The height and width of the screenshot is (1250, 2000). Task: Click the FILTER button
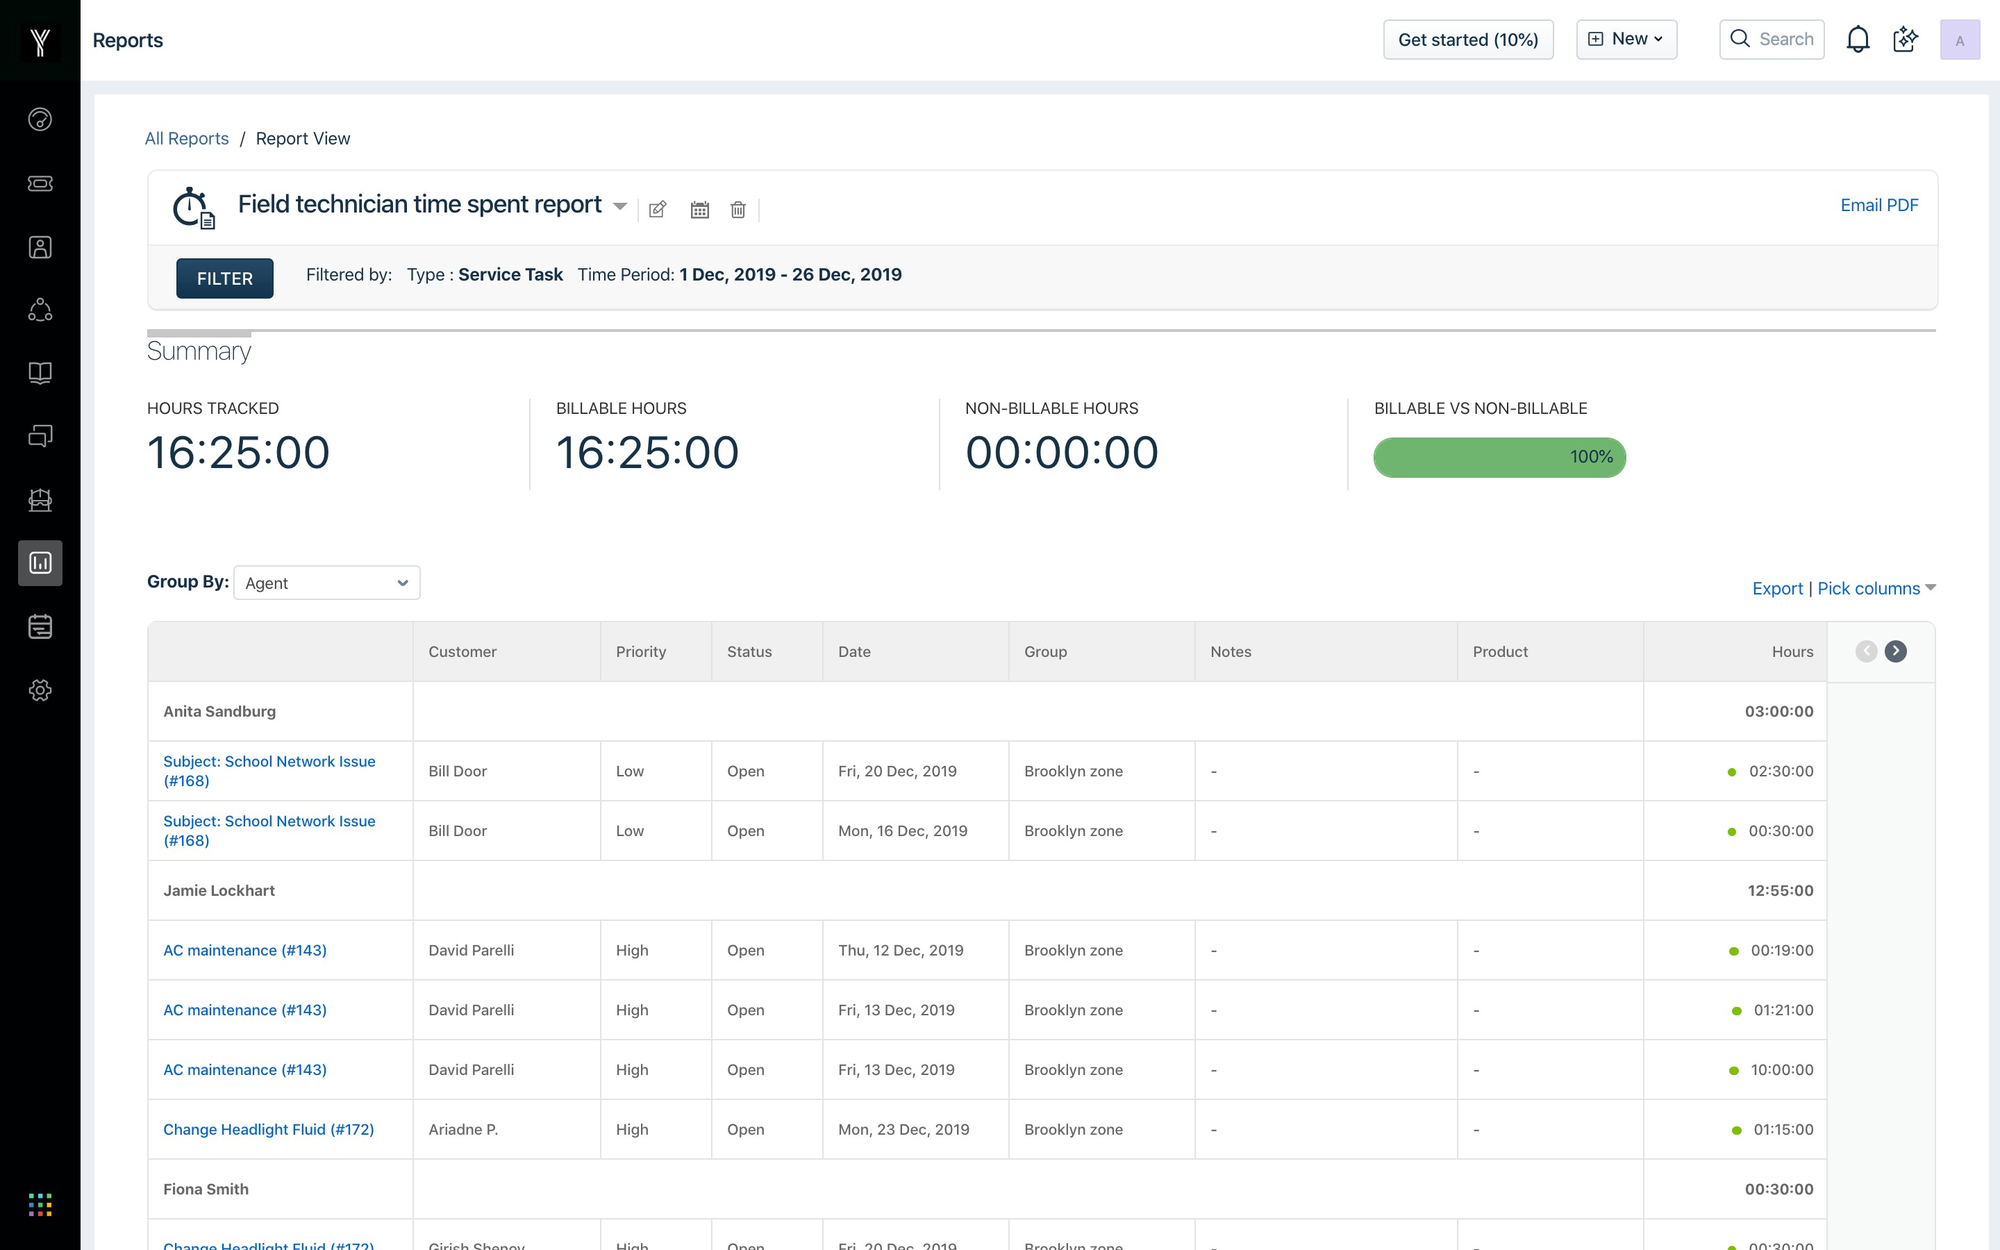click(x=225, y=278)
